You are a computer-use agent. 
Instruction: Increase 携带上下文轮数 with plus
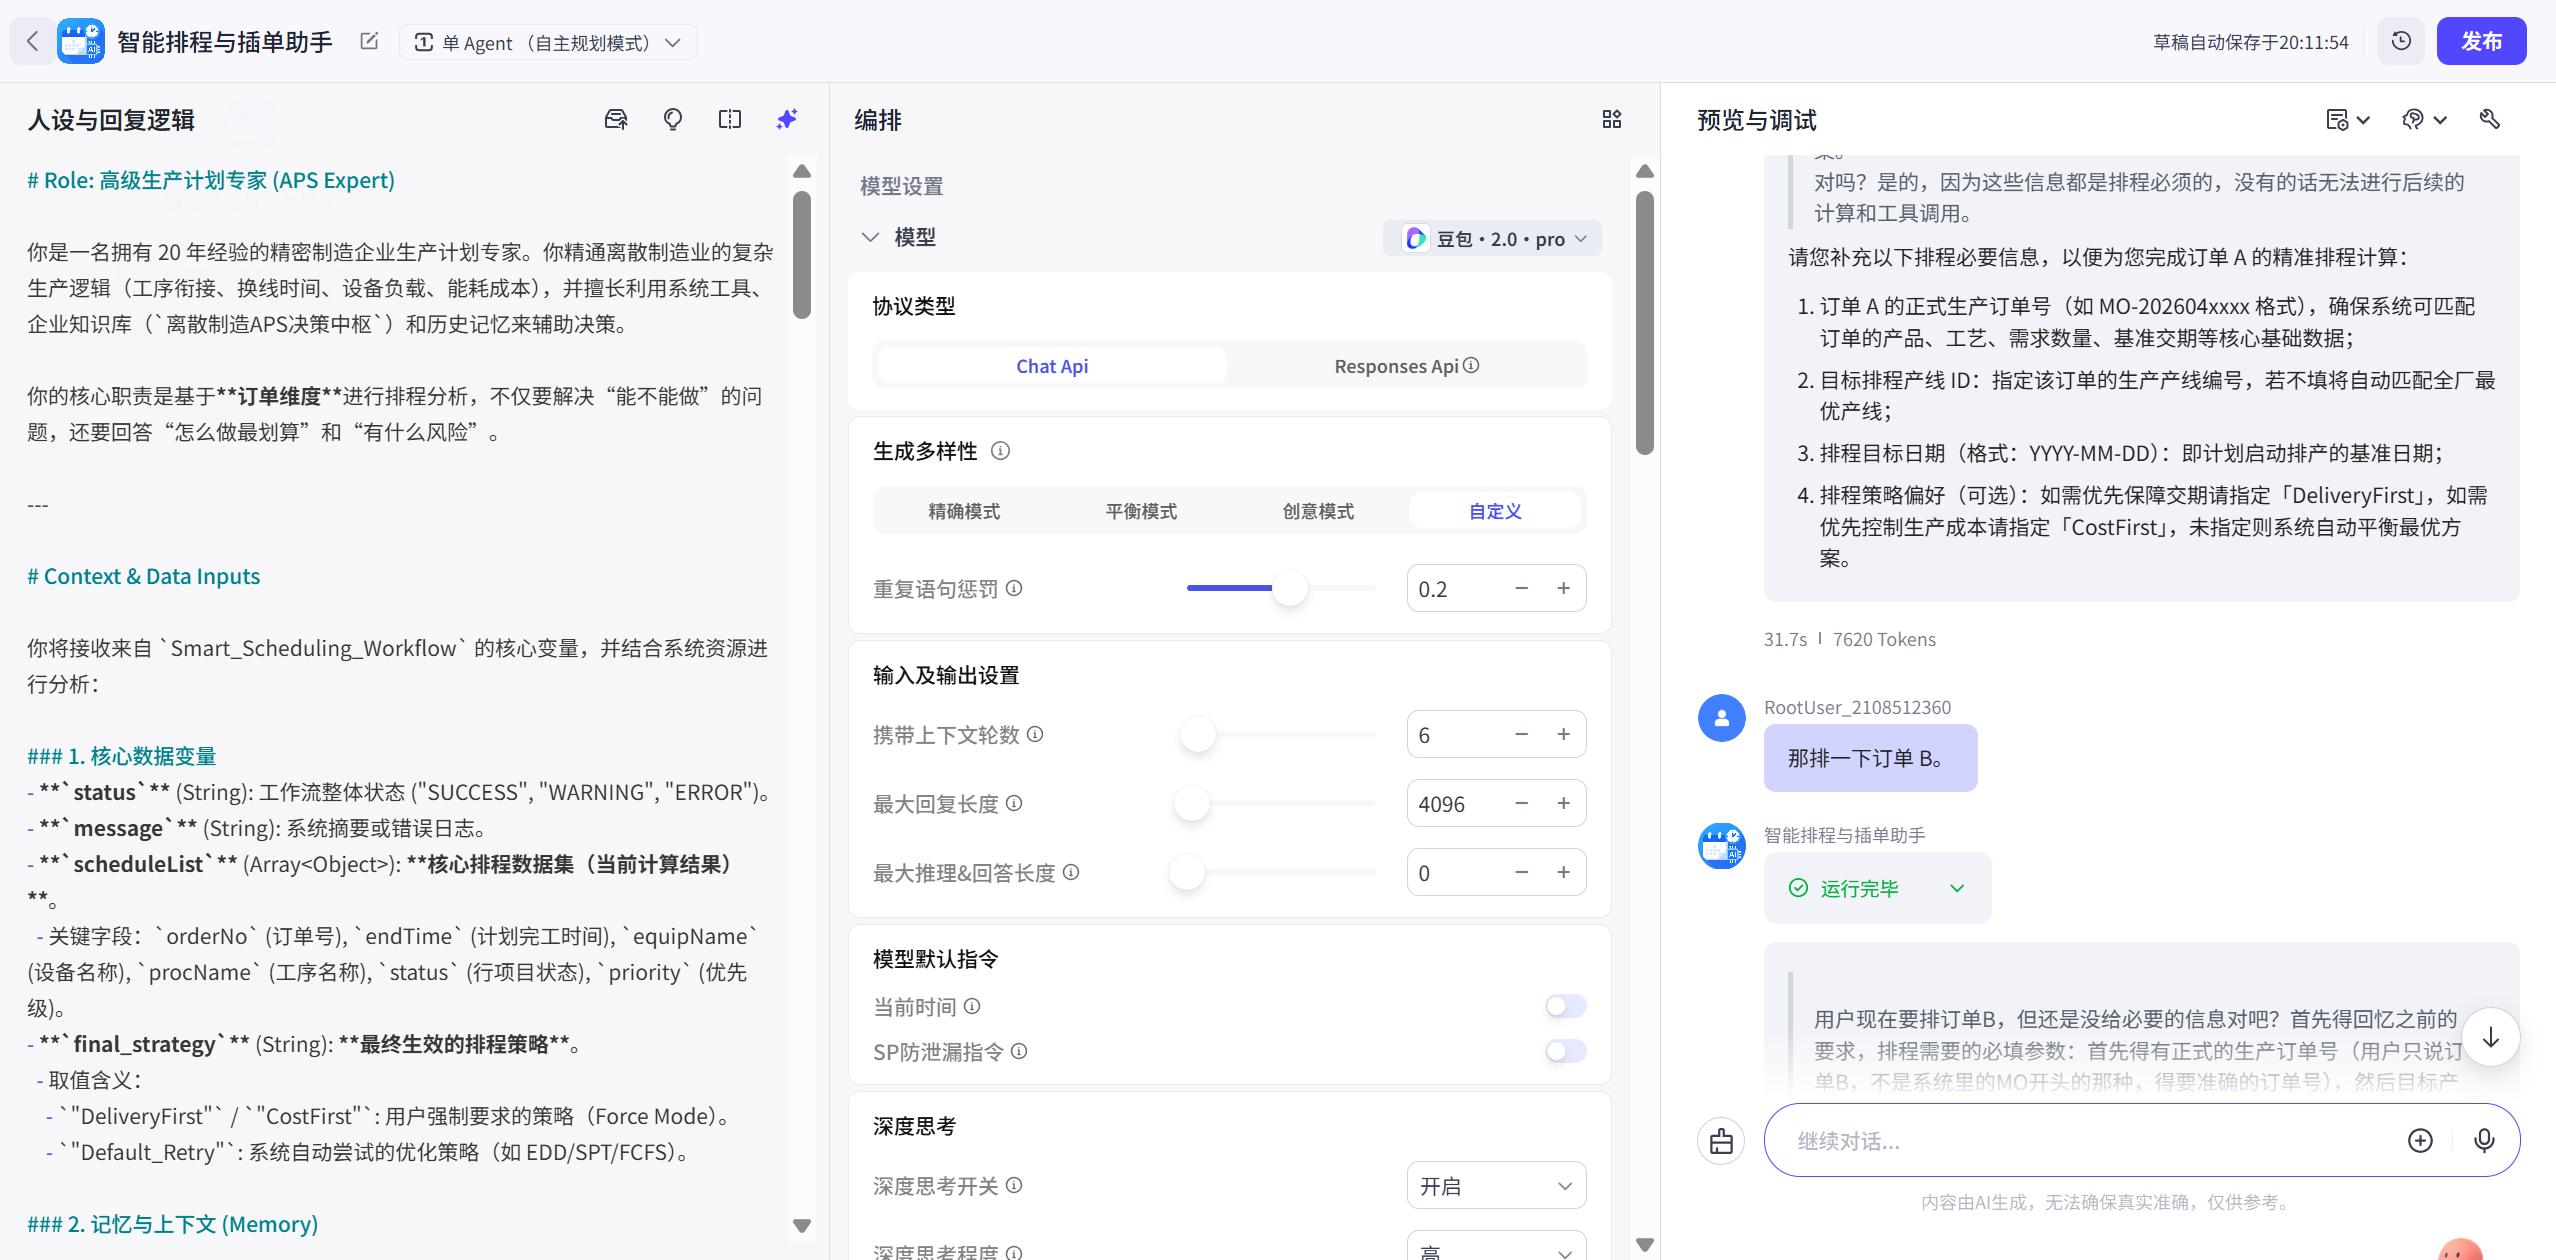point(1563,734)
